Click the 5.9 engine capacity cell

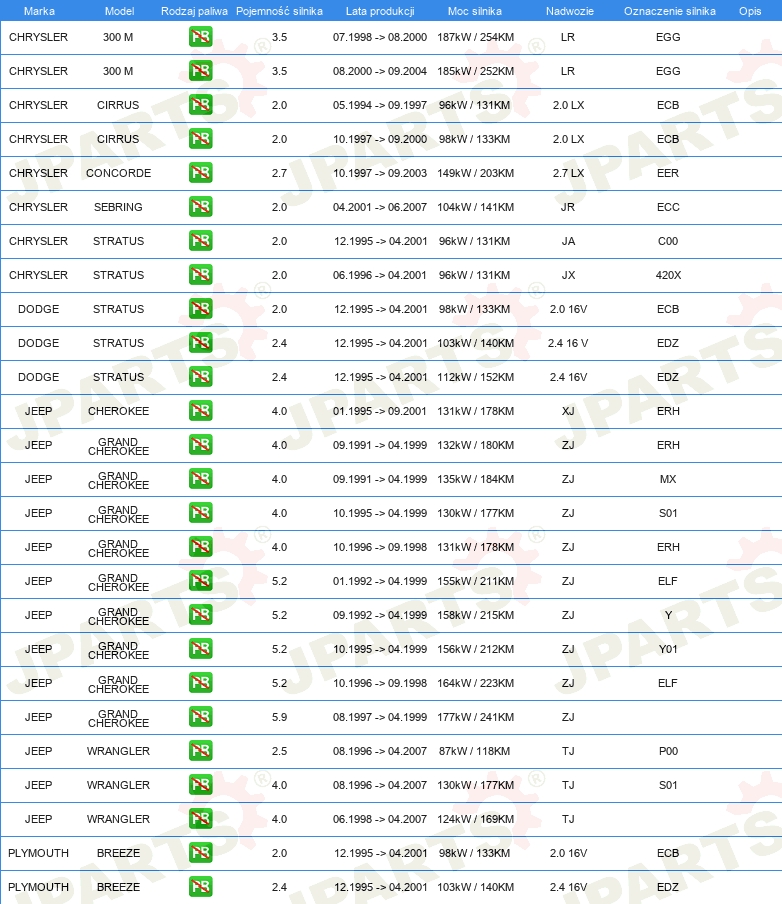(280, 717)
